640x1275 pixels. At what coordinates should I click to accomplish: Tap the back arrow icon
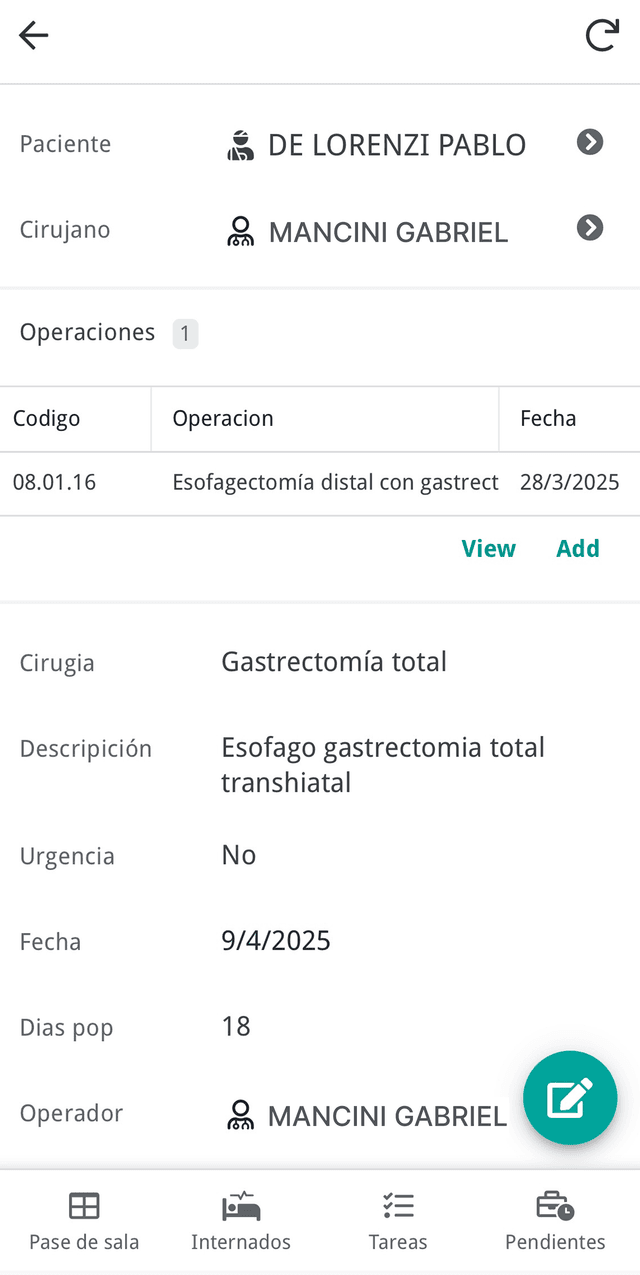click(34, 36)
